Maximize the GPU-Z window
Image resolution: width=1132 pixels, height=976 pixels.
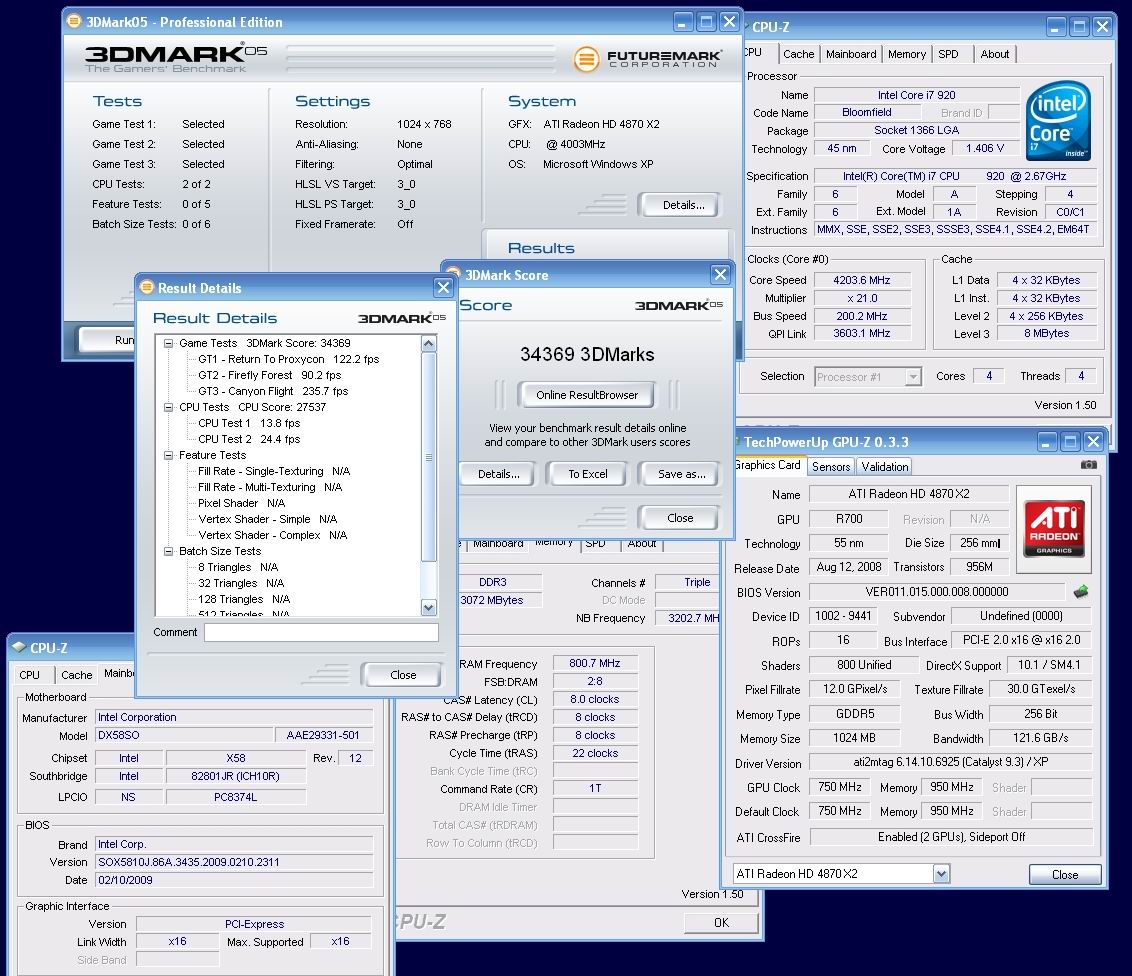[x=1071, y=441]
